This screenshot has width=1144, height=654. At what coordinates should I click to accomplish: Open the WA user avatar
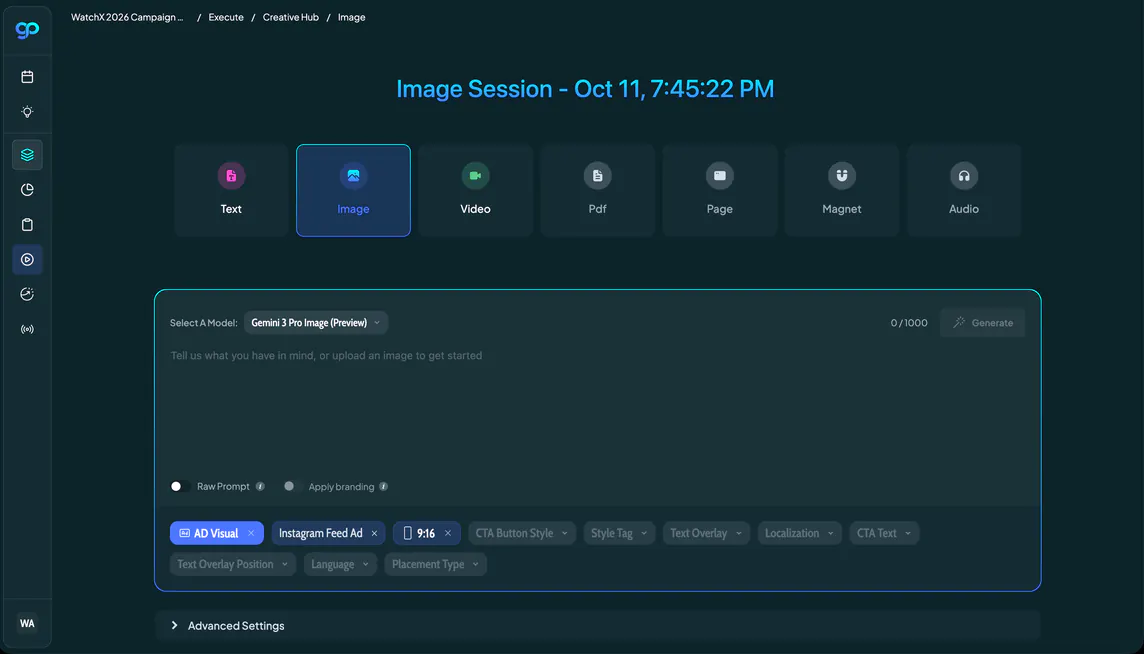pyautogui.click(x=27, y=623)
